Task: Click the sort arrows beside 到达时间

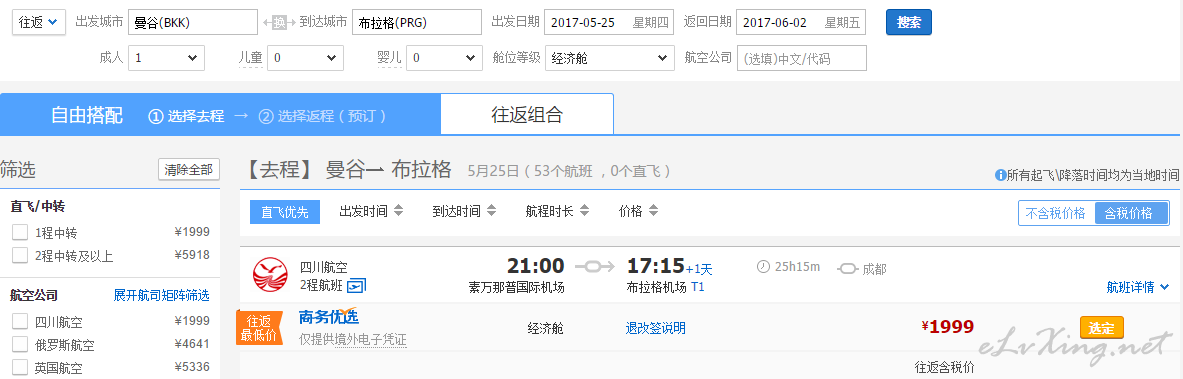Action: click(x=492, y=211)
